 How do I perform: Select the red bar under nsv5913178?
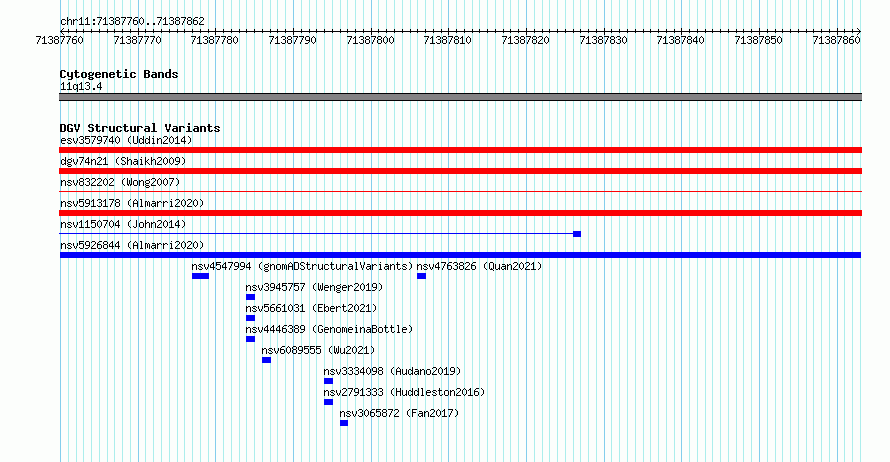tap(460, 213)
